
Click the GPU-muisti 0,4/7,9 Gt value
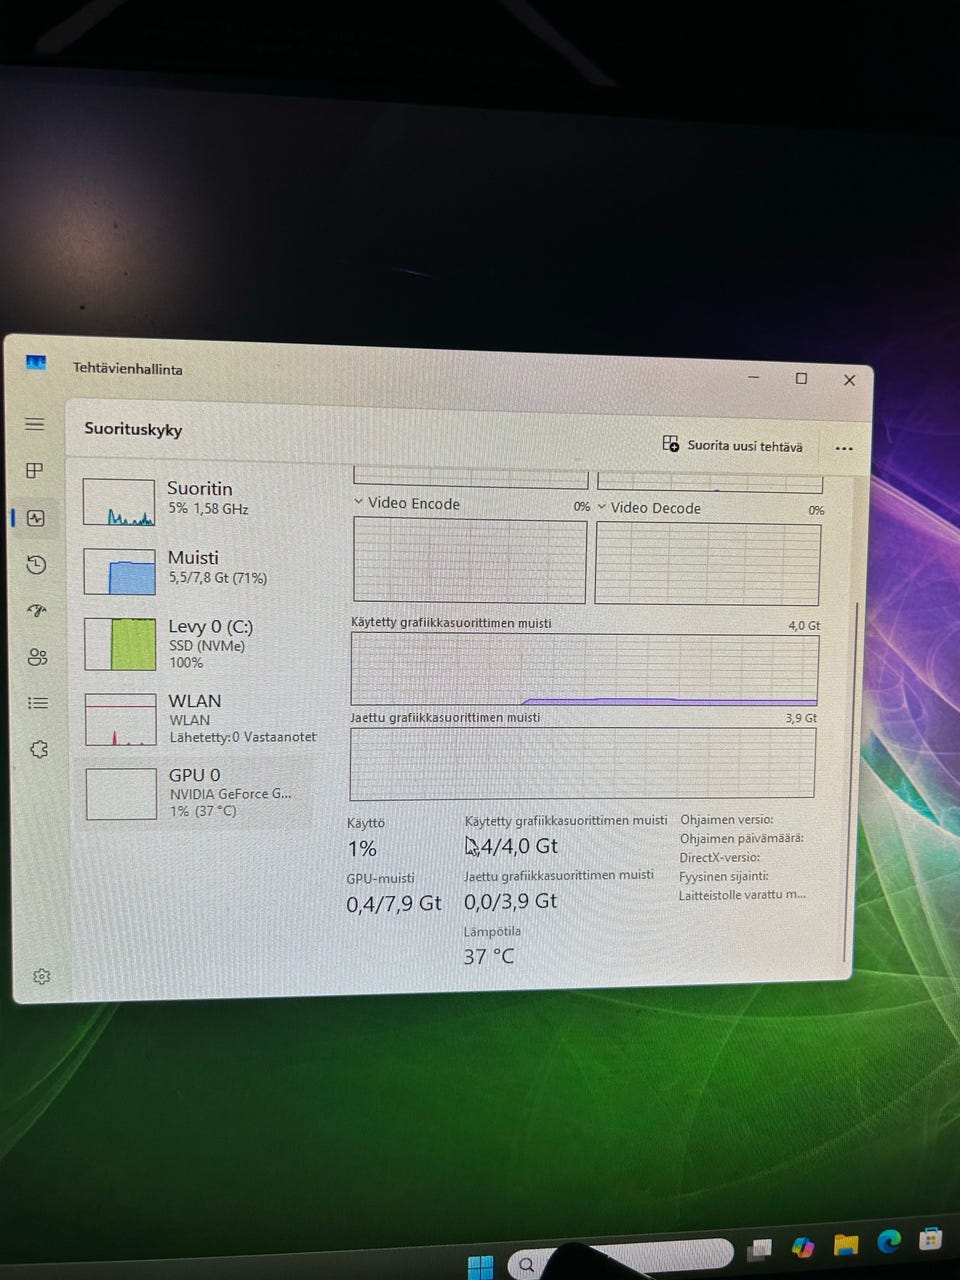coord(394,904)
